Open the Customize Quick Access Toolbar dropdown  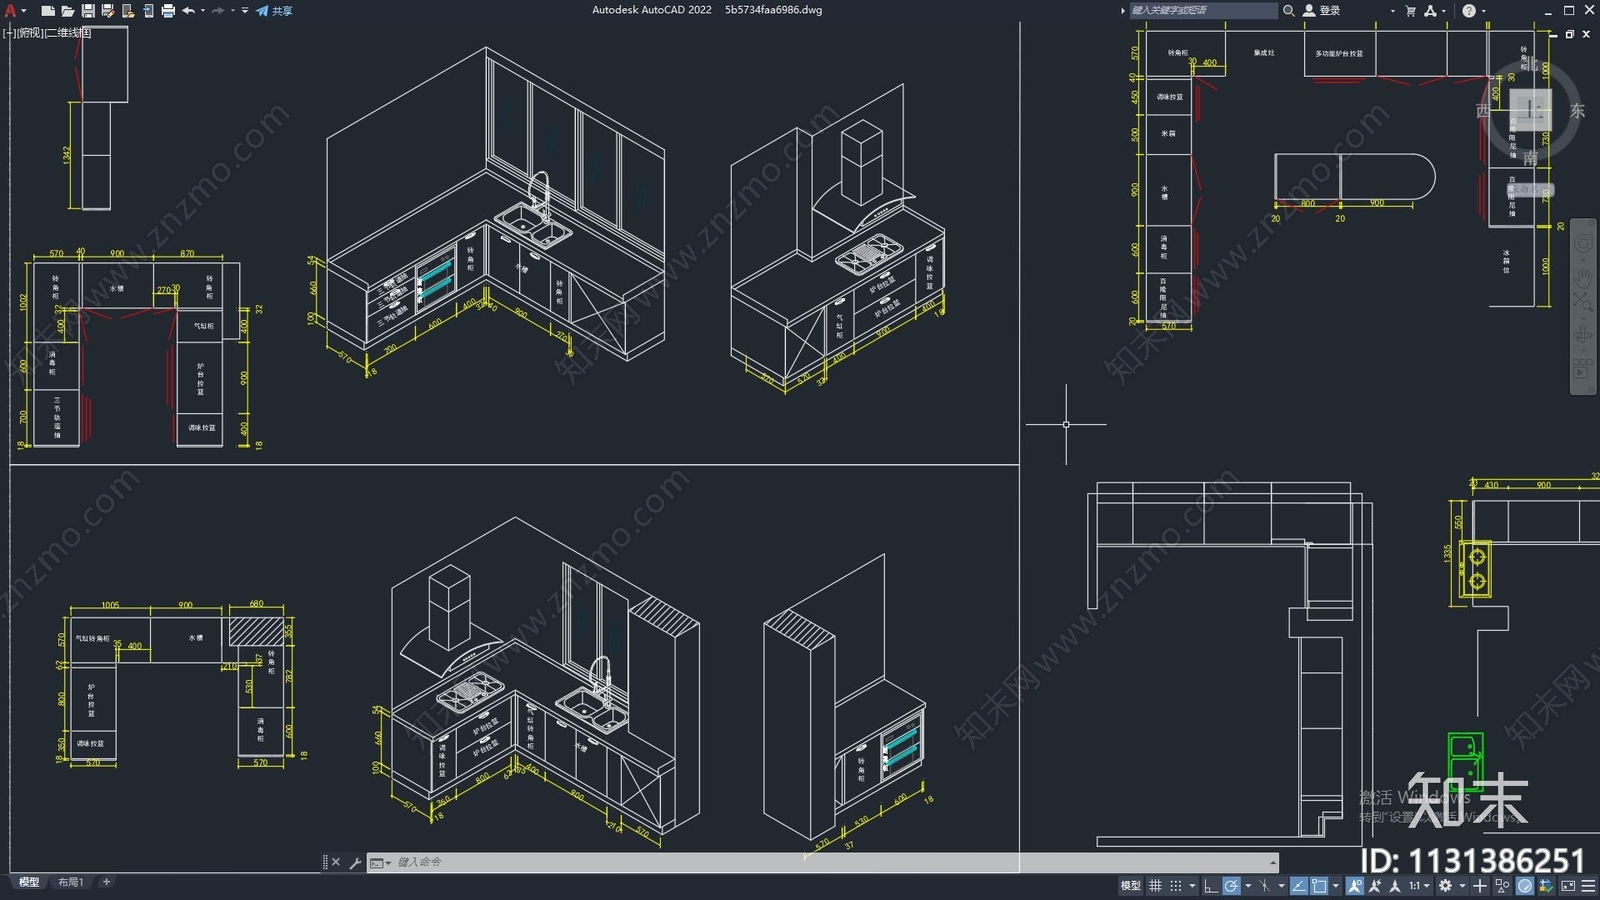click(245, 10)
